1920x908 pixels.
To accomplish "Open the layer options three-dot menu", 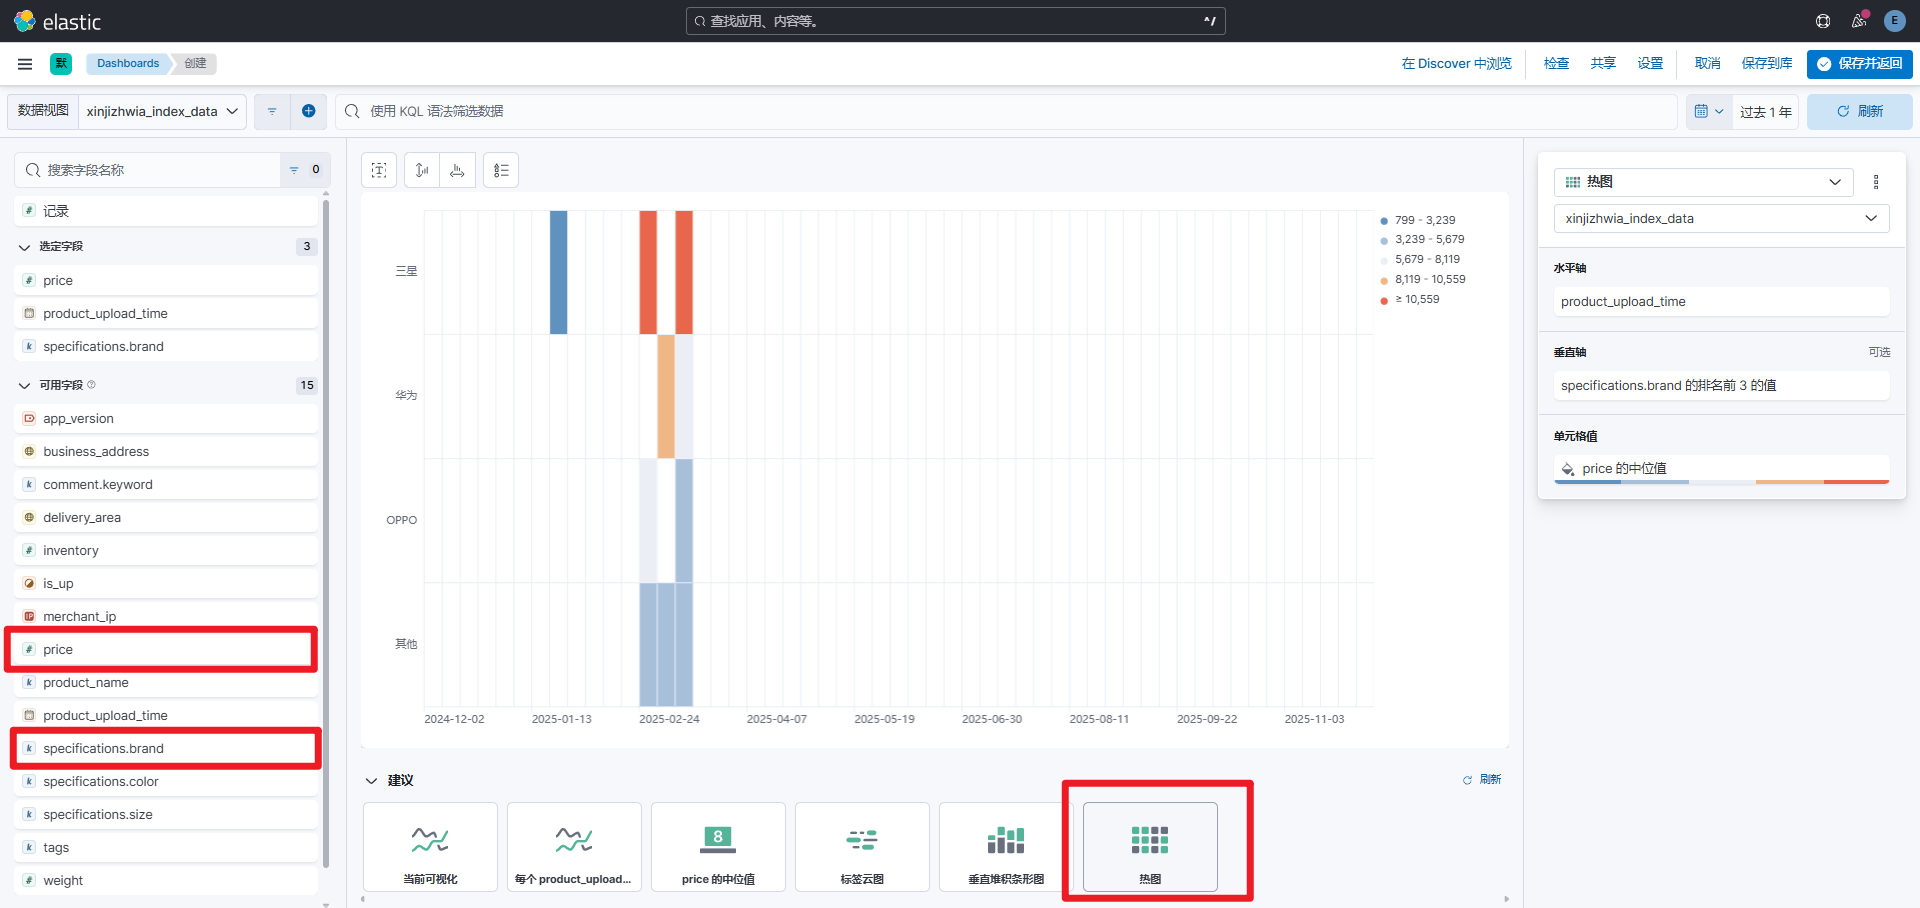I will (1876, 182).
